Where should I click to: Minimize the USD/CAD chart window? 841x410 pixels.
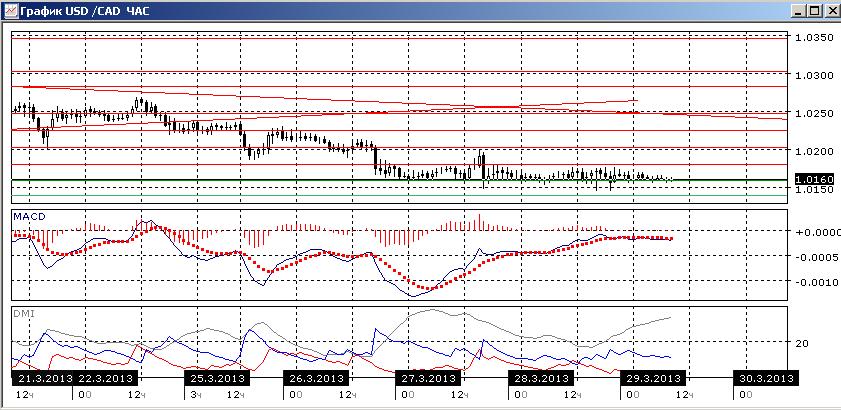point(798,11)
